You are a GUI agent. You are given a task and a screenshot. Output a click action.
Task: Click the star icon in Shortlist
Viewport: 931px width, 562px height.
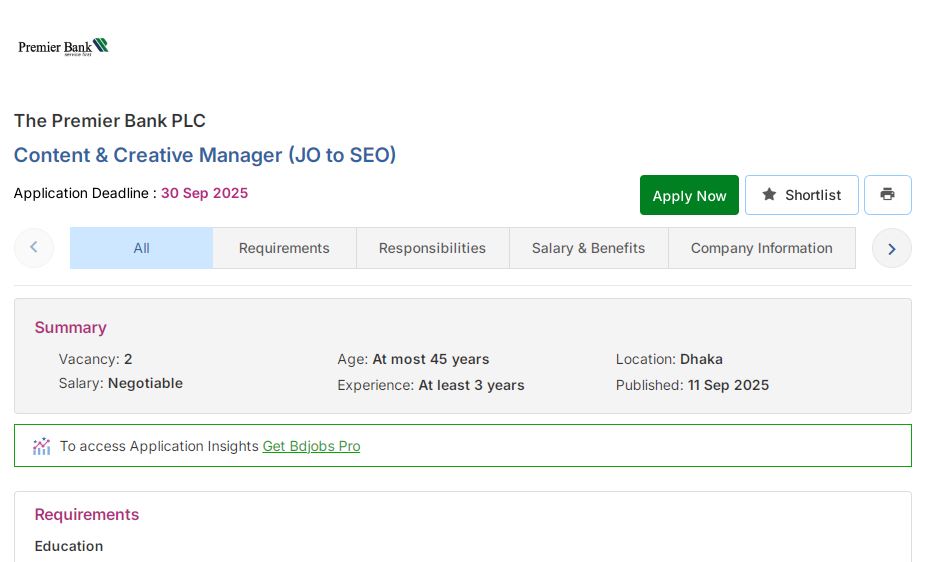pyautogui.click(x=769, y=195)
